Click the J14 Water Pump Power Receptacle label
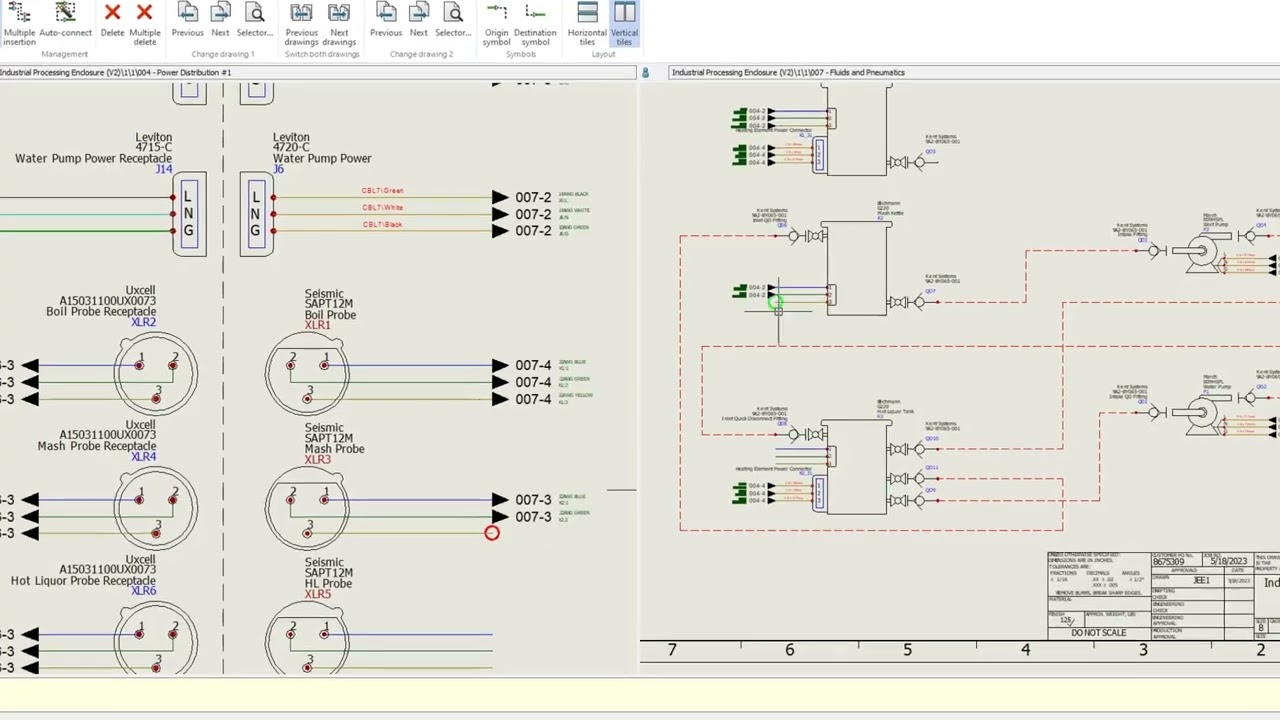Image resolution: width=1280 pixels, height=720 pixels. [164, 169]
